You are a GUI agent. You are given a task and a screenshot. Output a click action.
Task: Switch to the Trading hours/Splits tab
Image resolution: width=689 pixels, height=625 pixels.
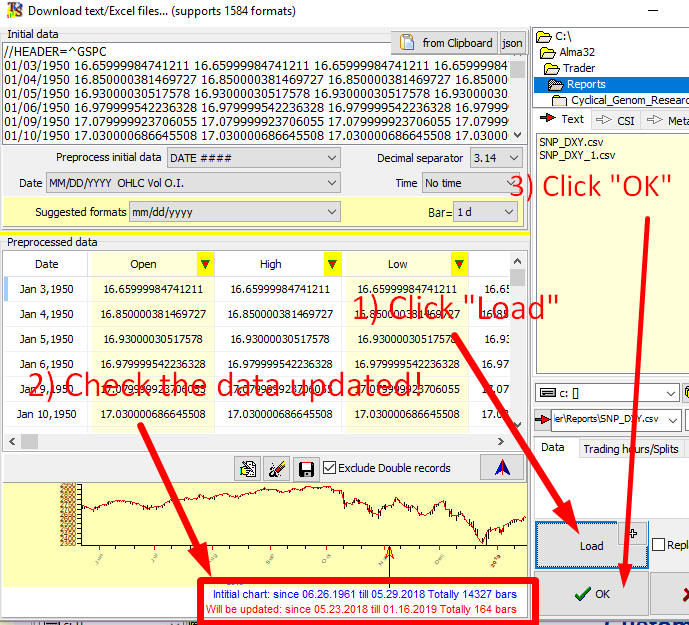(x=630, y=449)
